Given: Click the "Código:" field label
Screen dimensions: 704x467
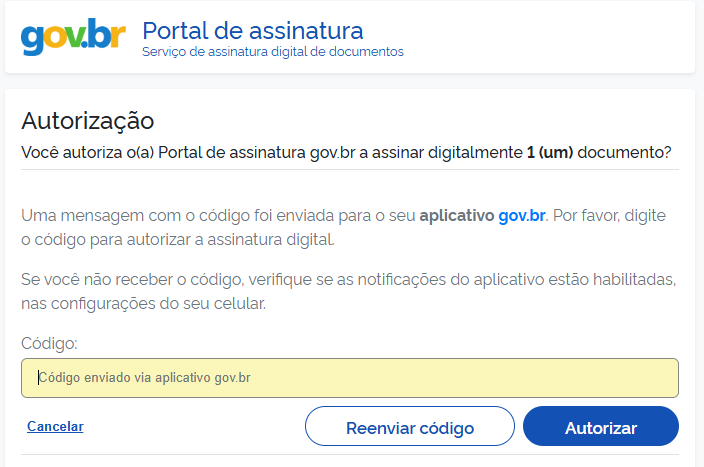Looking at the screenshot, I should click(49, 344).
